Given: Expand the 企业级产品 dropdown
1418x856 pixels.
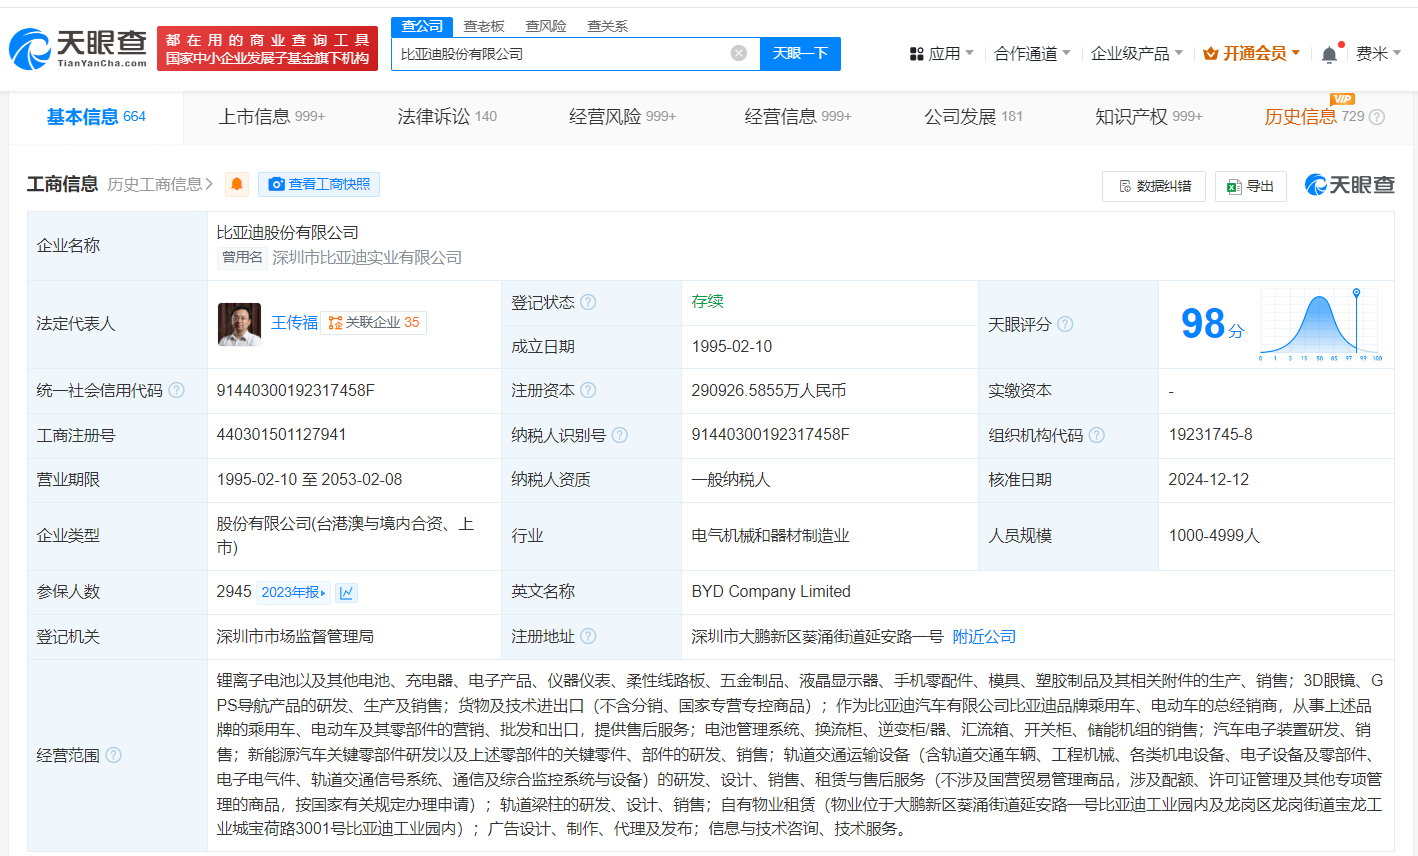Looking at the screenshot, I should (x=1136, y=53).
